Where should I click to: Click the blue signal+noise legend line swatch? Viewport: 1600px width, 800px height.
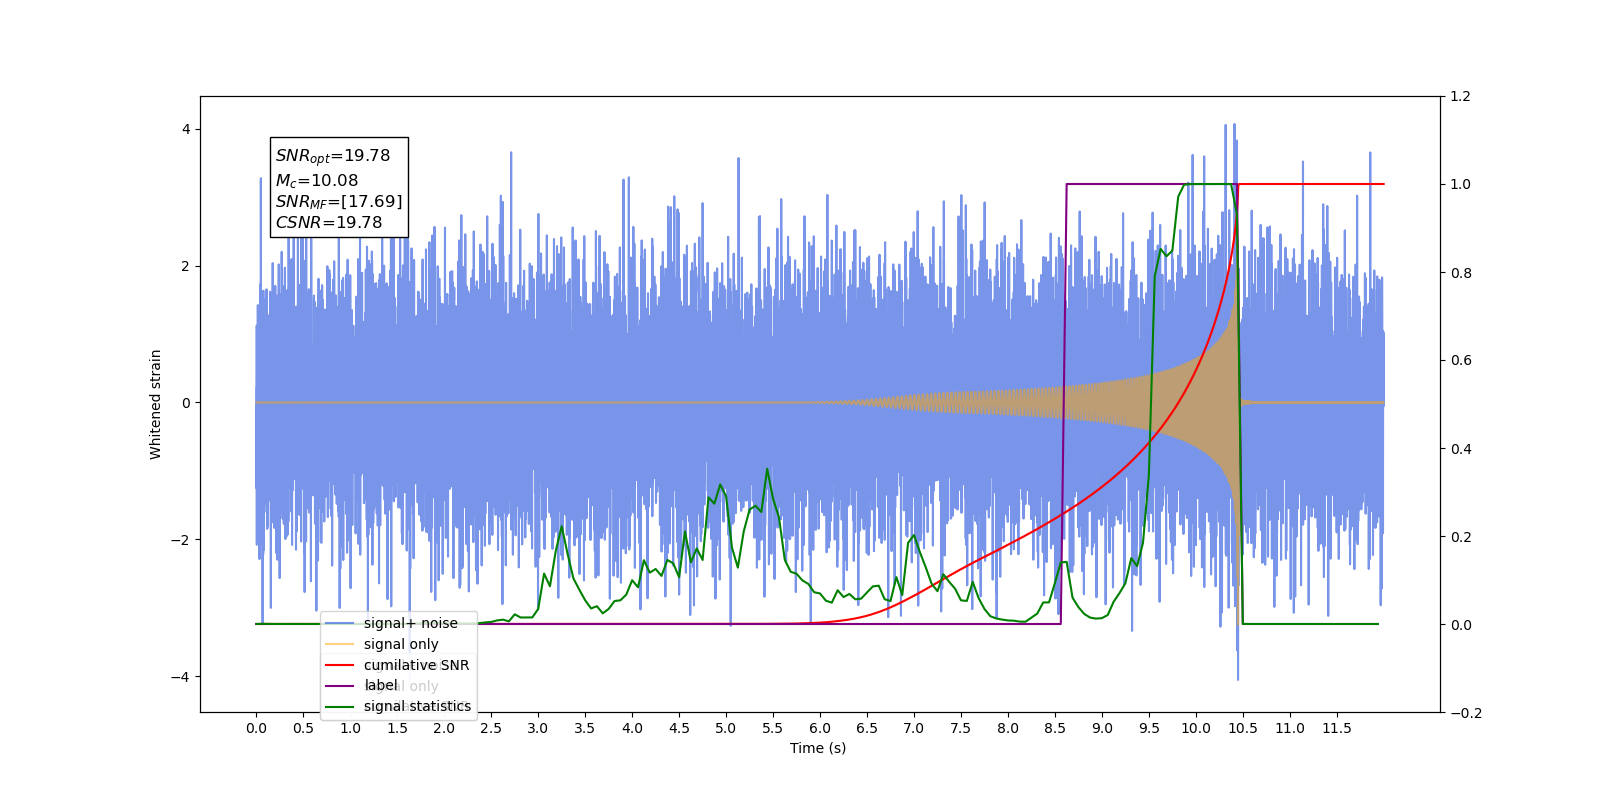click(x=340, y=623)
